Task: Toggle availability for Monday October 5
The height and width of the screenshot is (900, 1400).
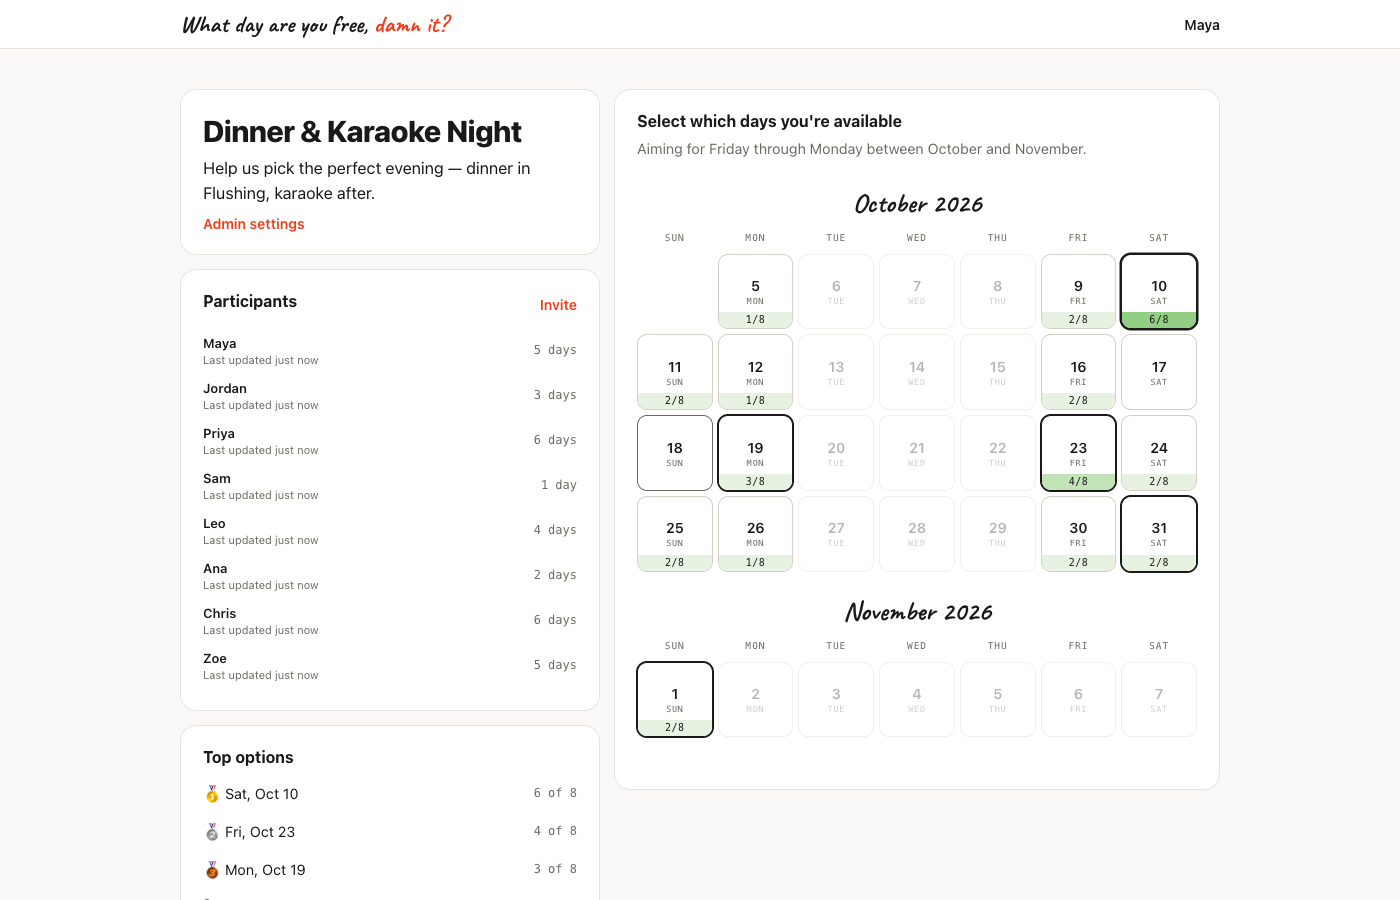Action: tap(755, 291)
